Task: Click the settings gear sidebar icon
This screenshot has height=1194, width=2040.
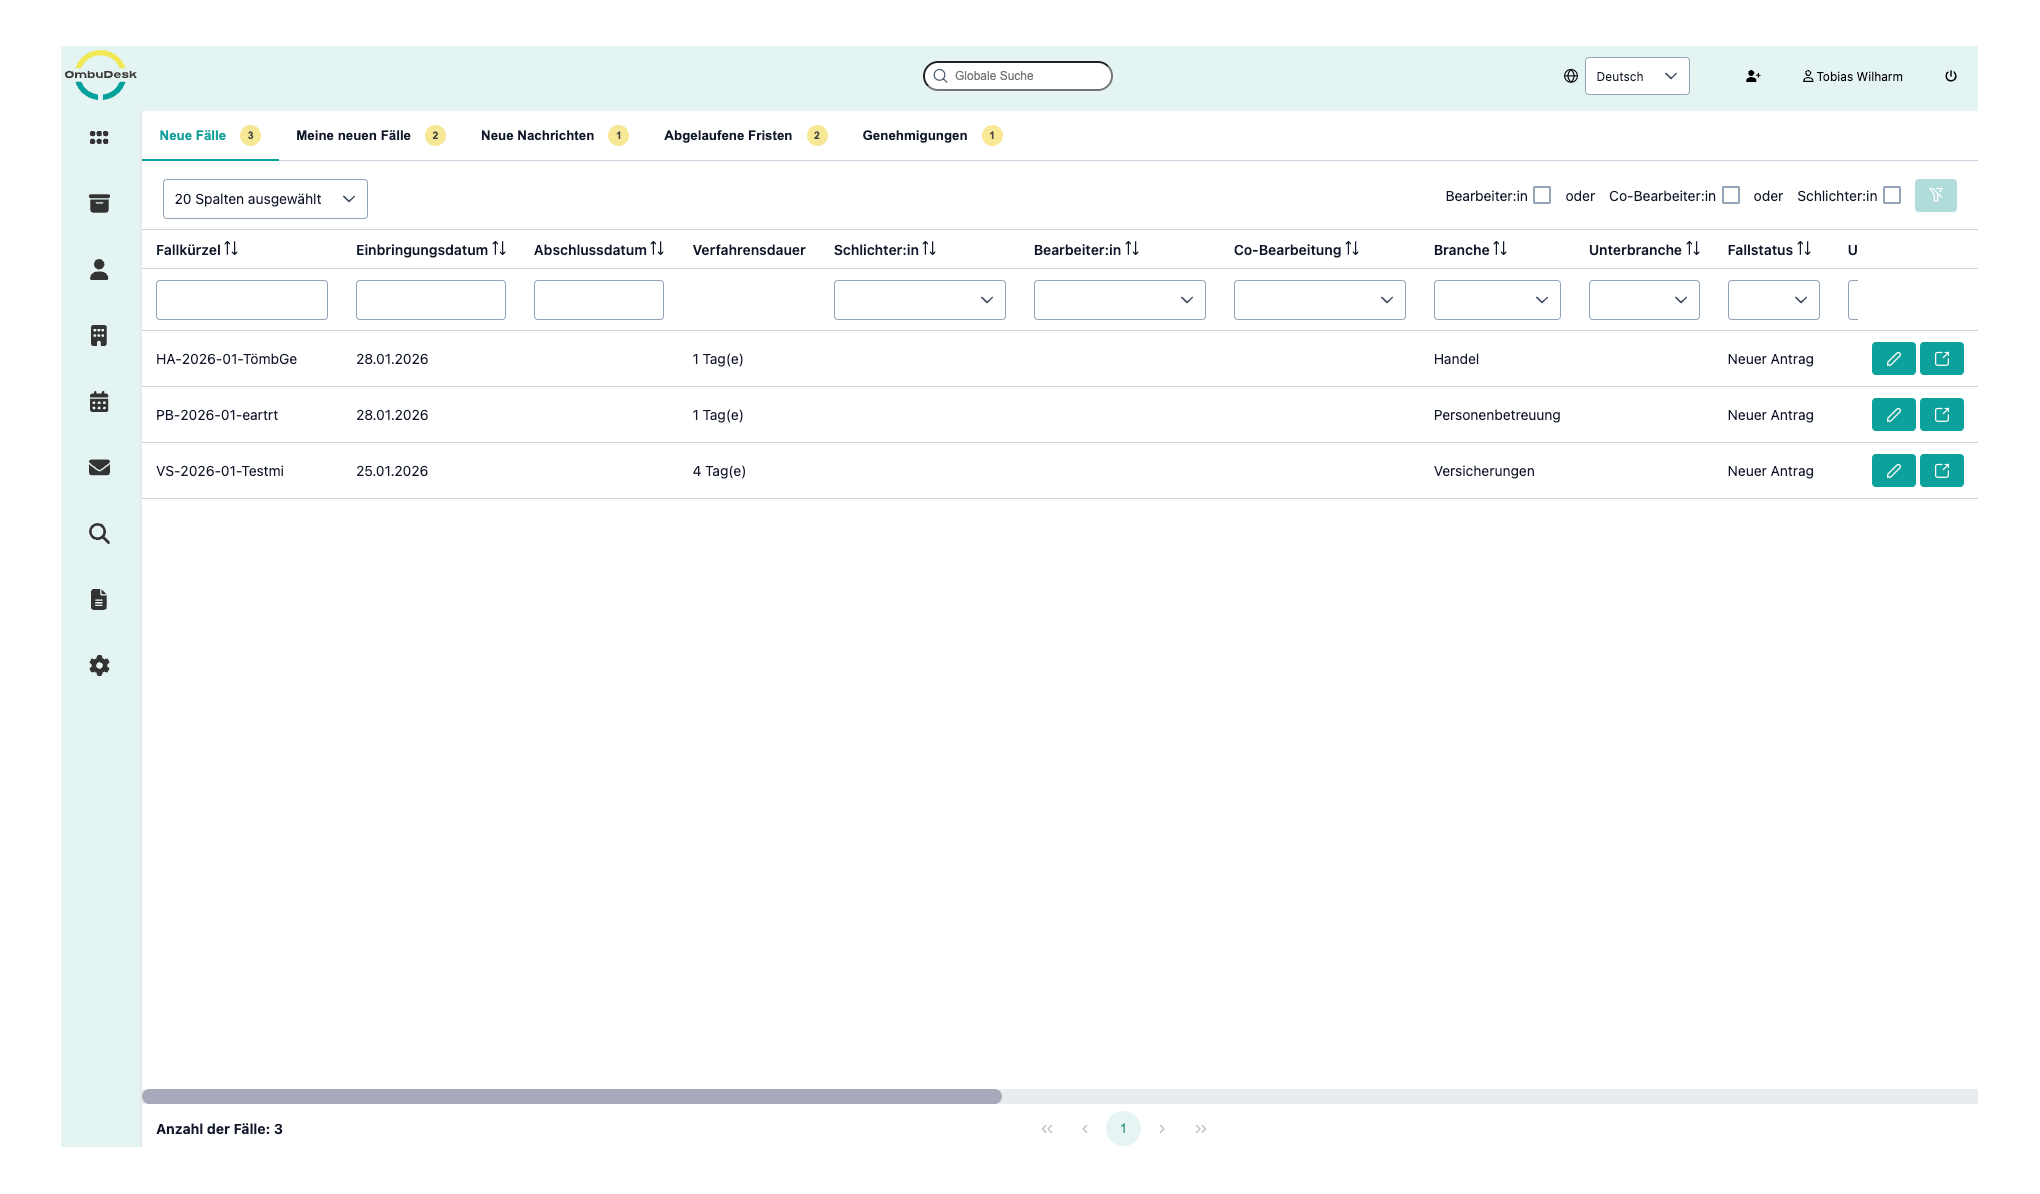Action: point(99,666)
